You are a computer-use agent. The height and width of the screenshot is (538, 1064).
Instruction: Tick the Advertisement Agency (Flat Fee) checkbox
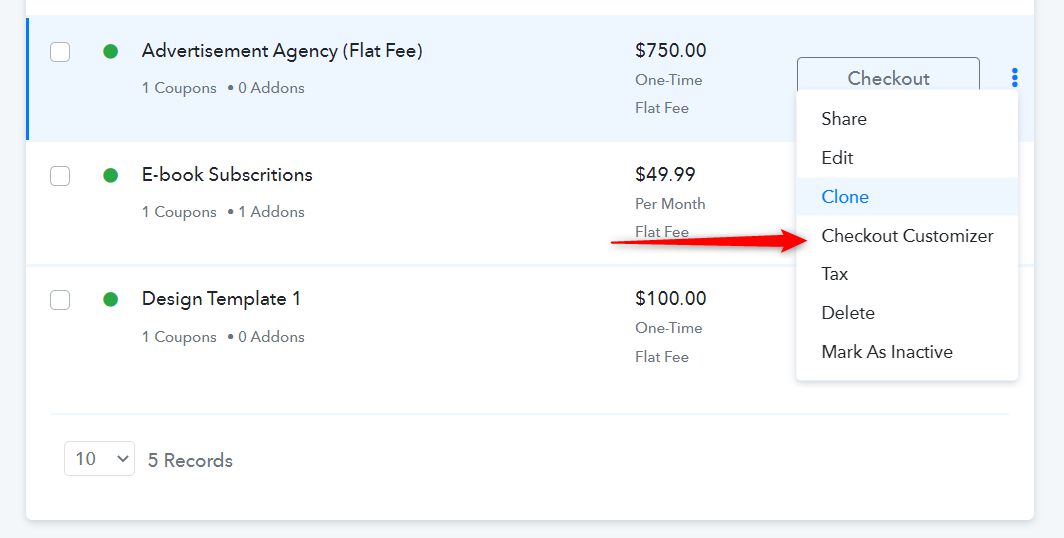[x=60, y=52]
